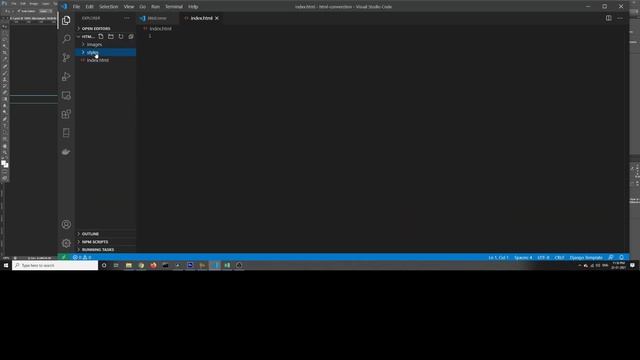640x360 pixels.
Task: Open the File menu
Action: 76,7
